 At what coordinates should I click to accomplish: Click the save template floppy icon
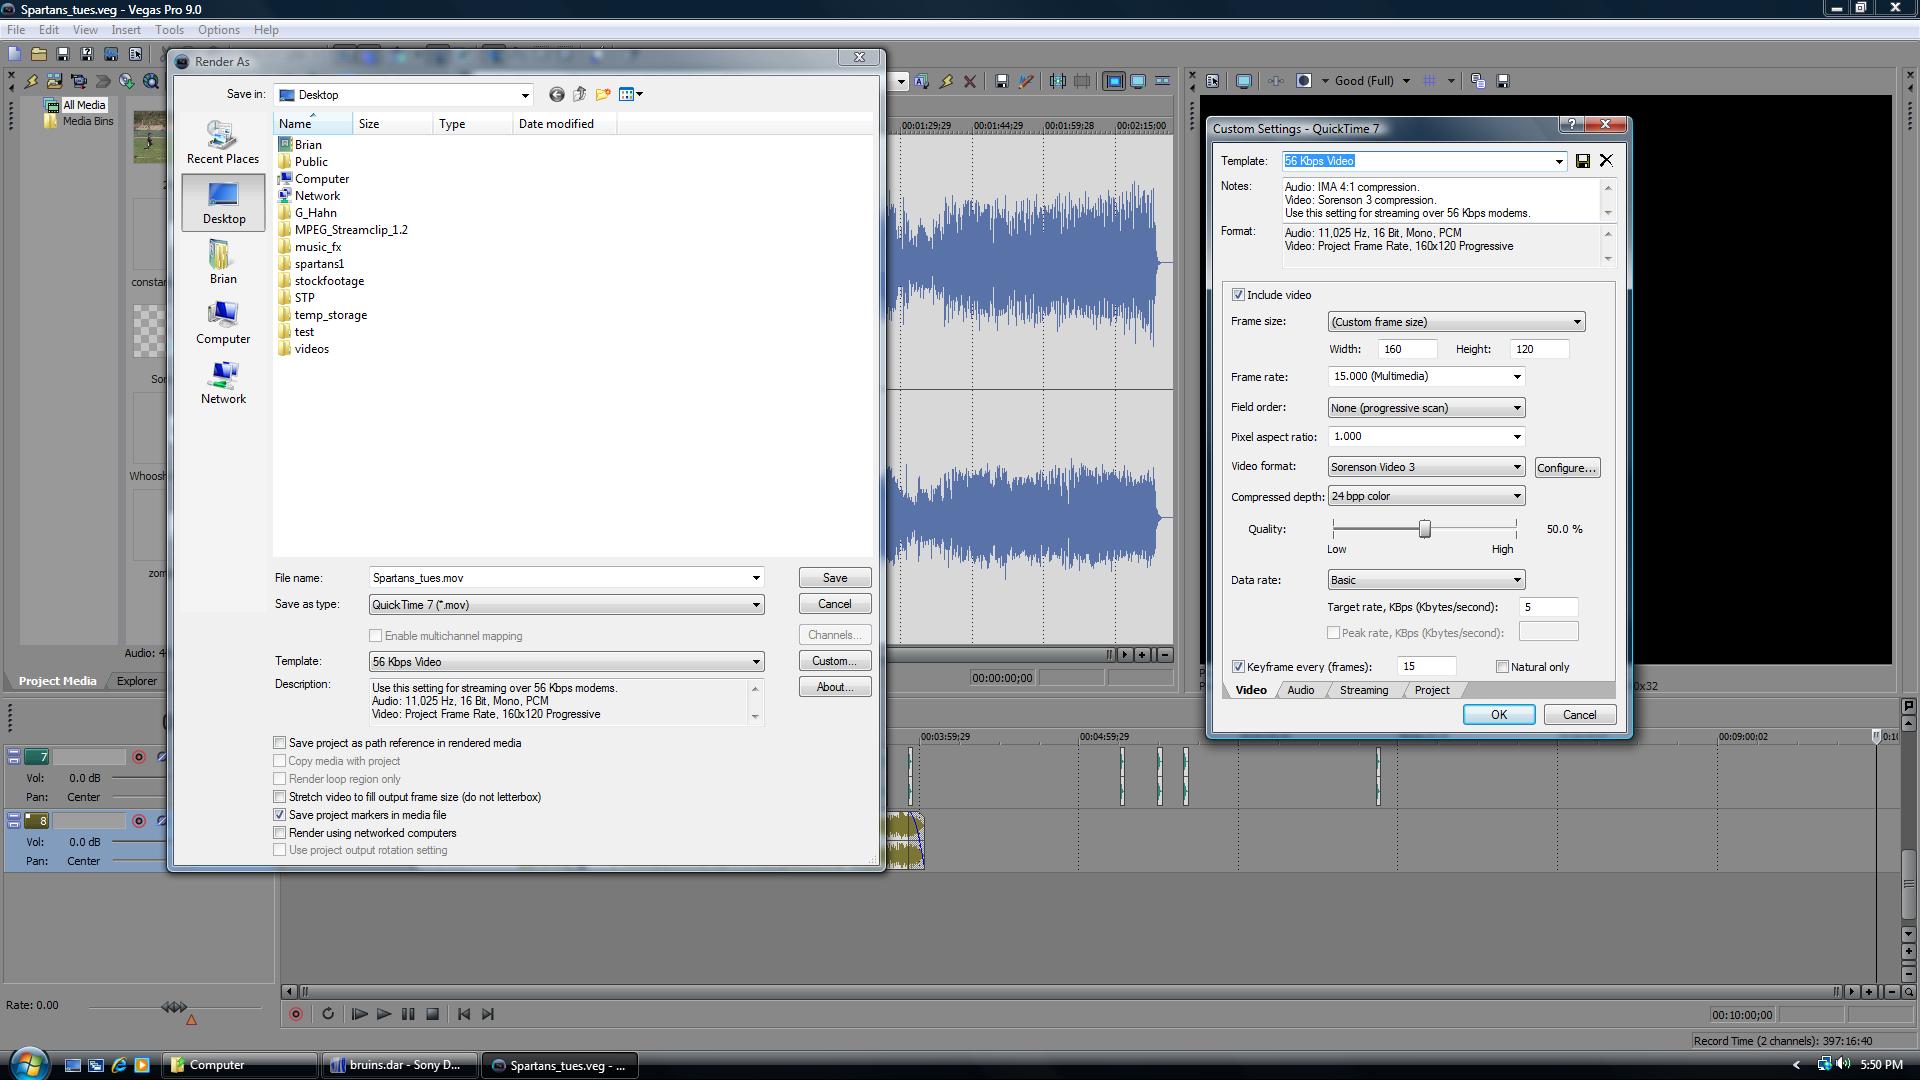click(x=1582, y=161)
